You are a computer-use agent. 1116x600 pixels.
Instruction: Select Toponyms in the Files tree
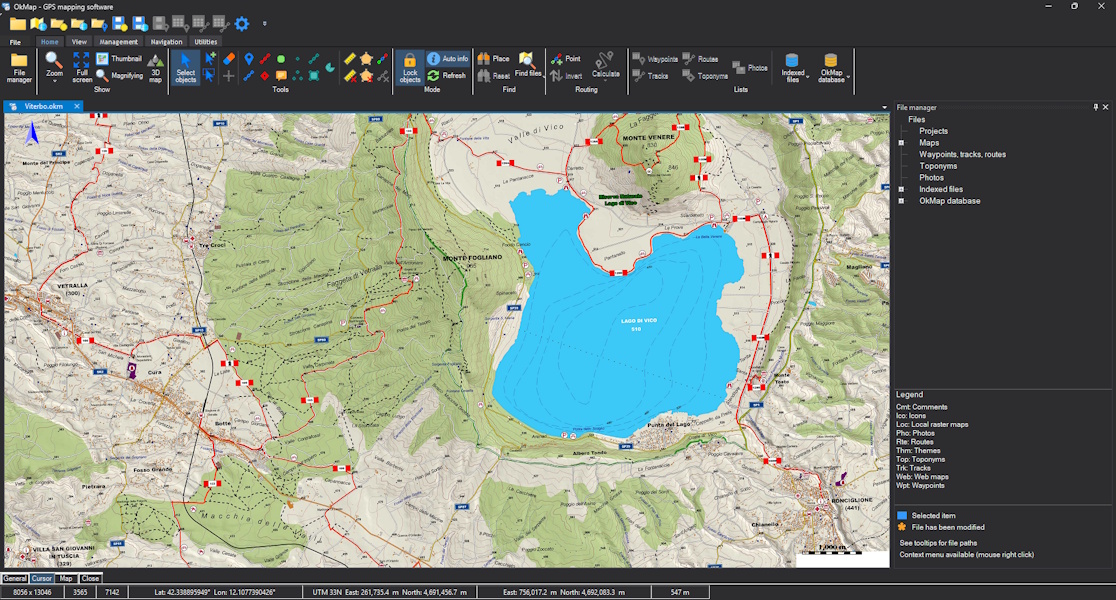(938, 166)
